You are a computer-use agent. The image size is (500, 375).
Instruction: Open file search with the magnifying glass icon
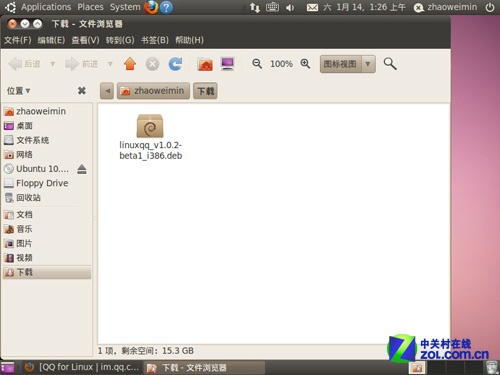390,64
